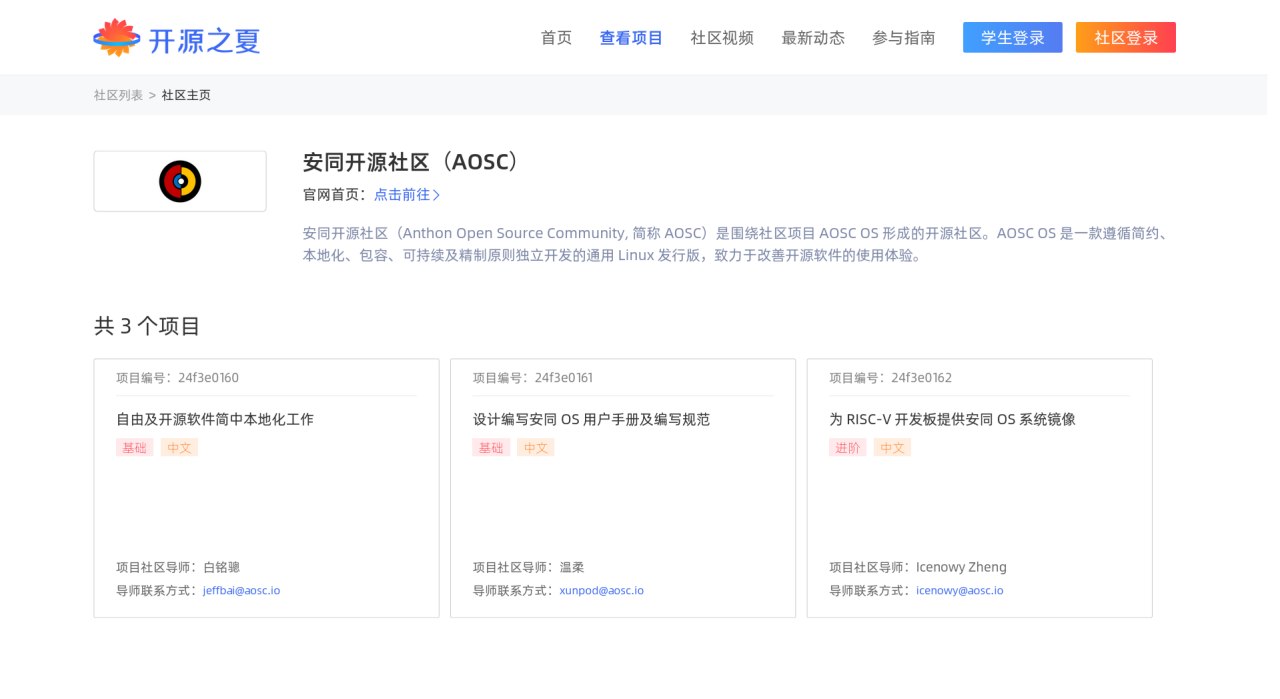Open the 参与指南 menu item

[x=904, y=38]
